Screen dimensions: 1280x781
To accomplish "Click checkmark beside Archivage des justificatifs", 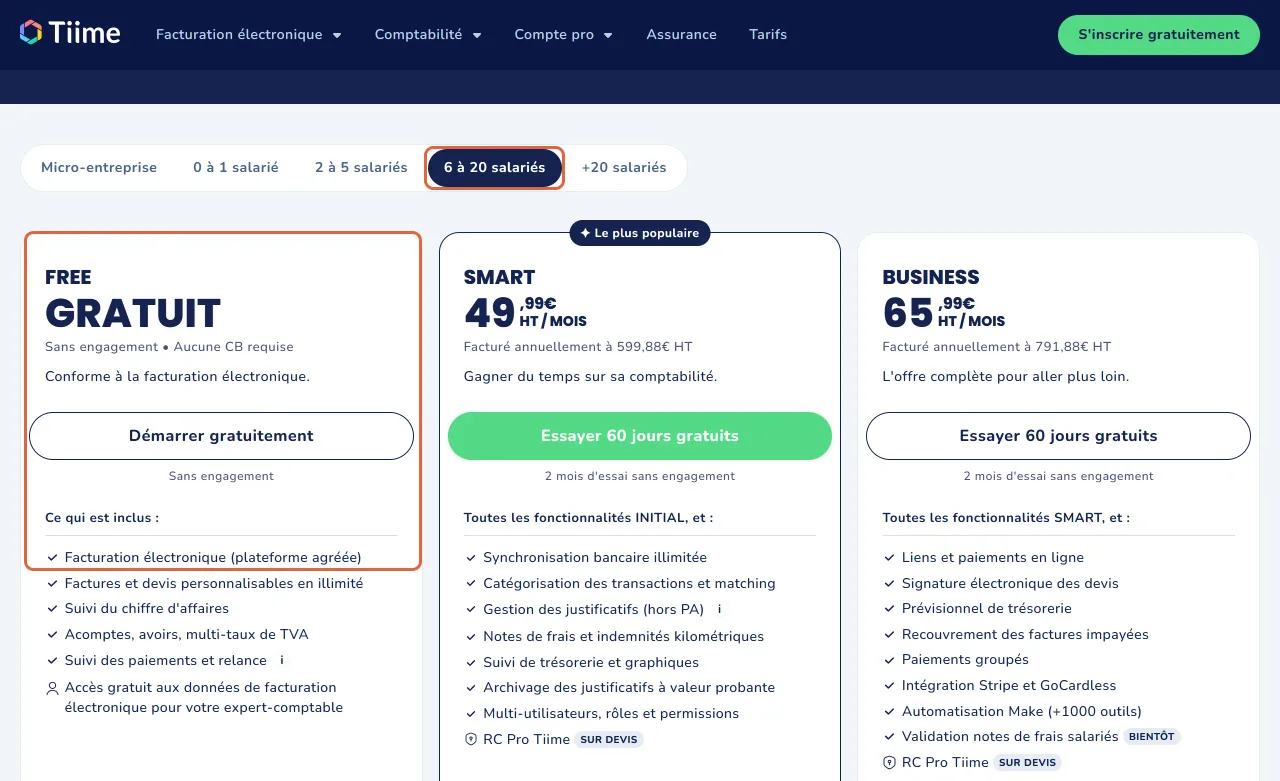I will [471, 687].
